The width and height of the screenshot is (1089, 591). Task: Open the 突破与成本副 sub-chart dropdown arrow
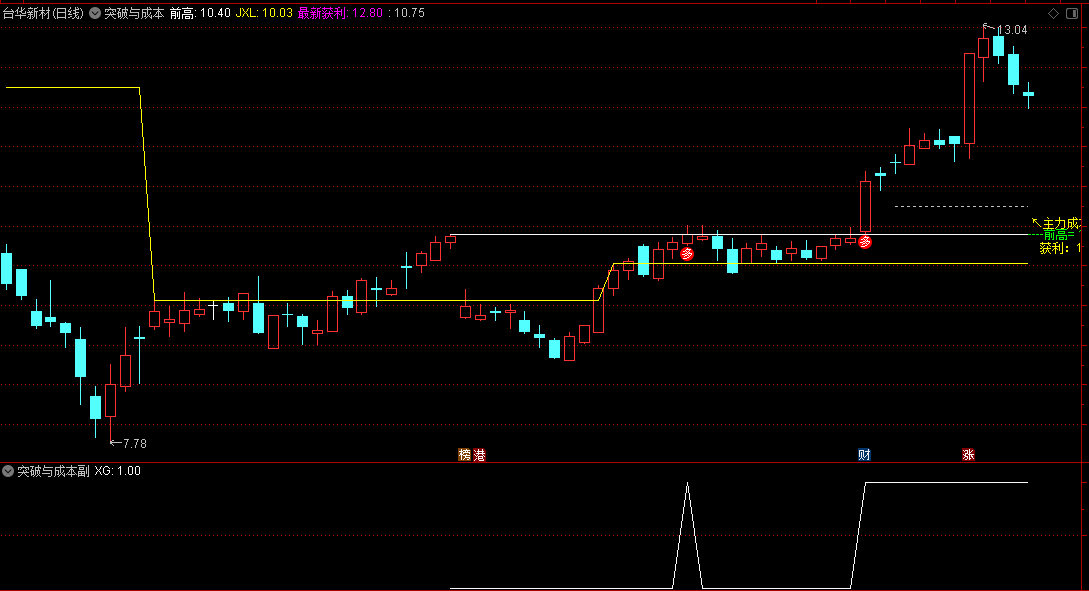point(8,471)
